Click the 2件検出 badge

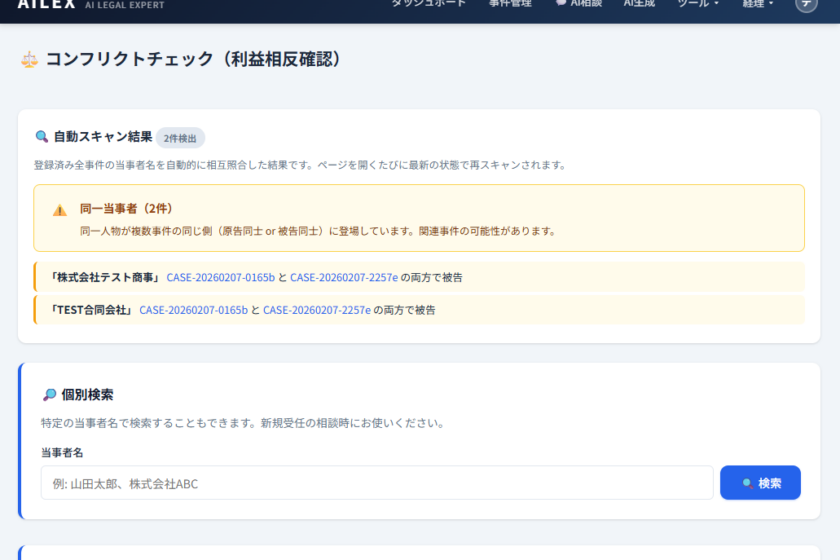tap(180, 138)
